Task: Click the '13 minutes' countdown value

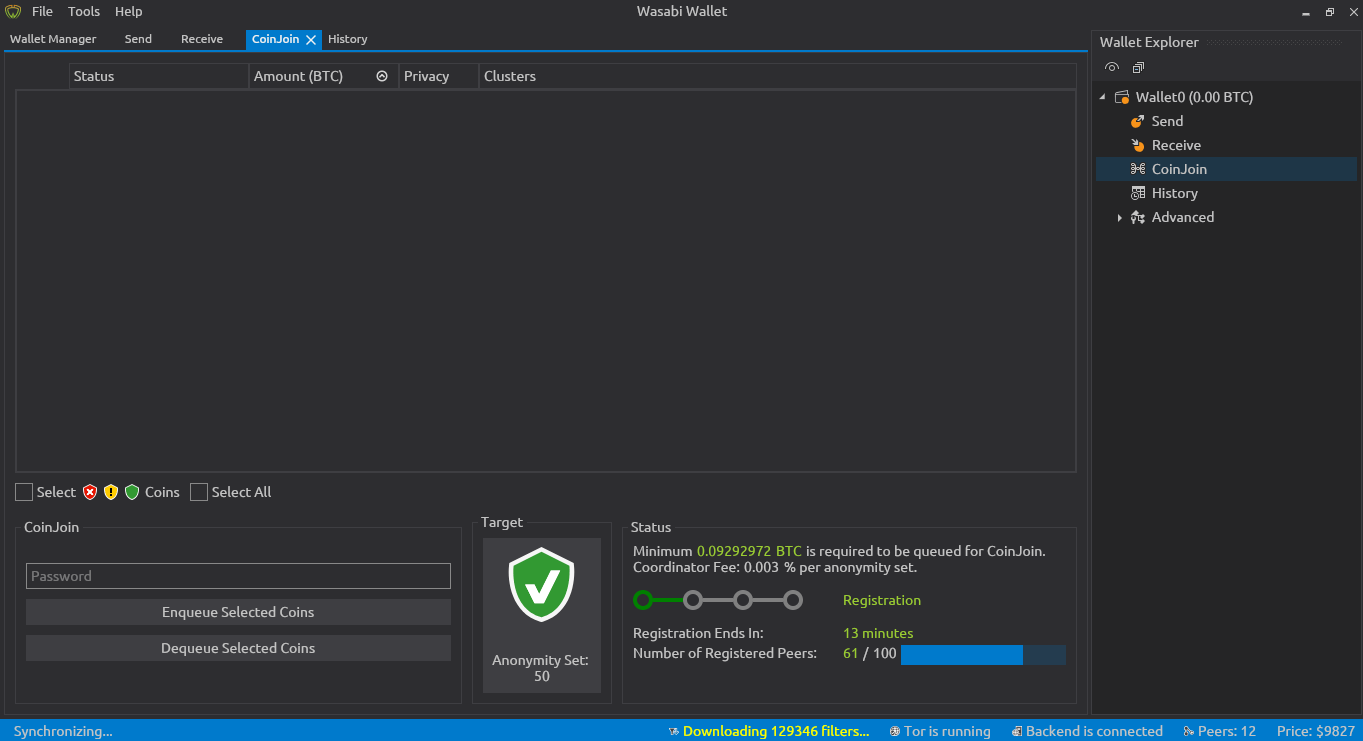Action: pos(878,633)
